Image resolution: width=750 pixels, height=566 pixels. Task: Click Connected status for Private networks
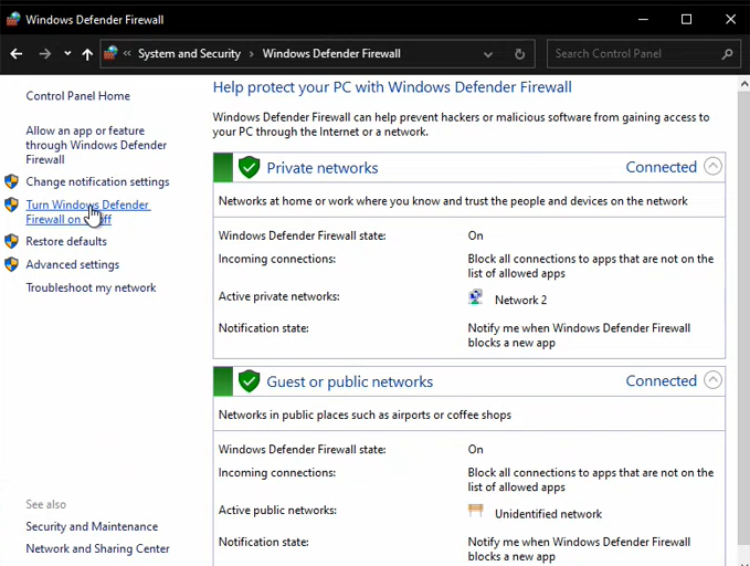point(661,167)
